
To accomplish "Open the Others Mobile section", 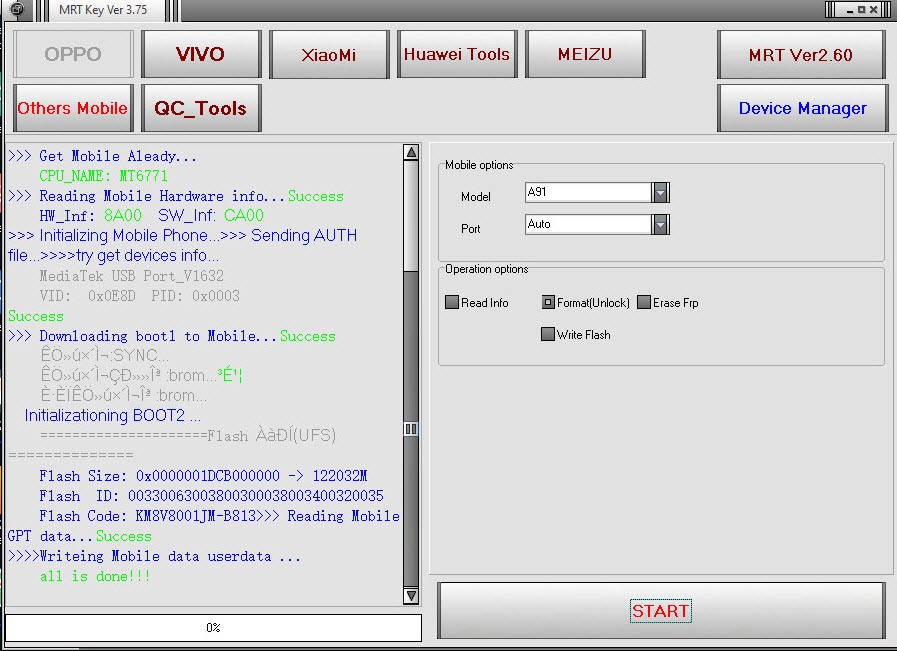I will [73, 108].
